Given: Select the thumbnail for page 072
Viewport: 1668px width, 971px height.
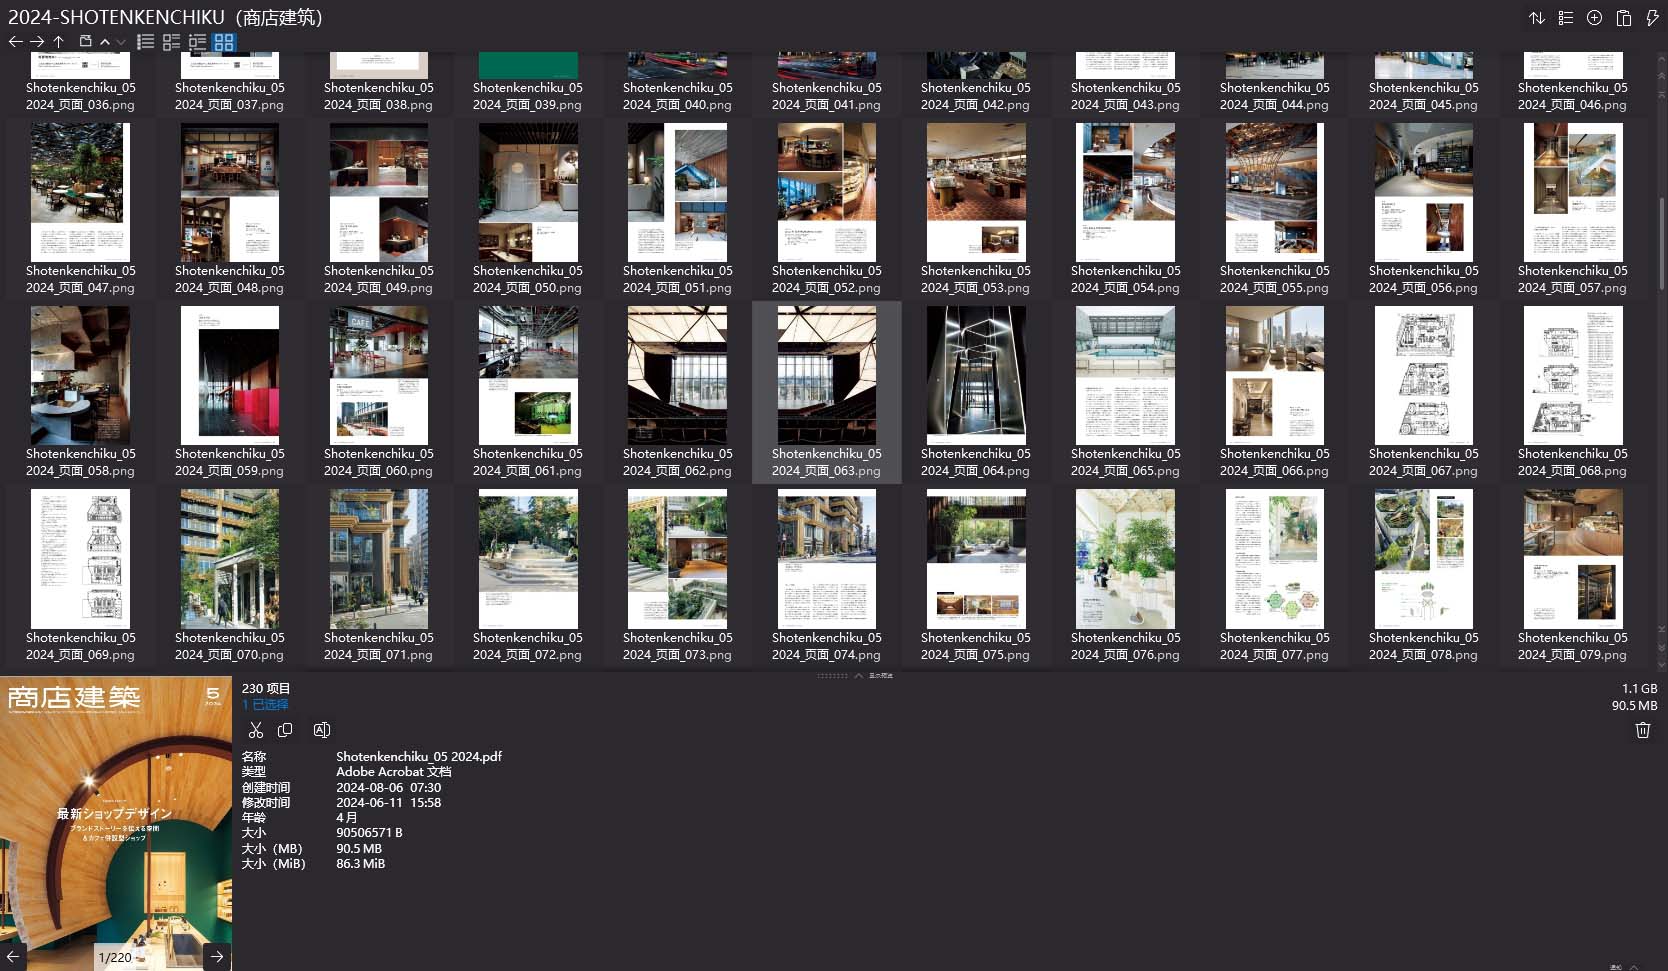Looking at the screenshot, I should 528,559.
